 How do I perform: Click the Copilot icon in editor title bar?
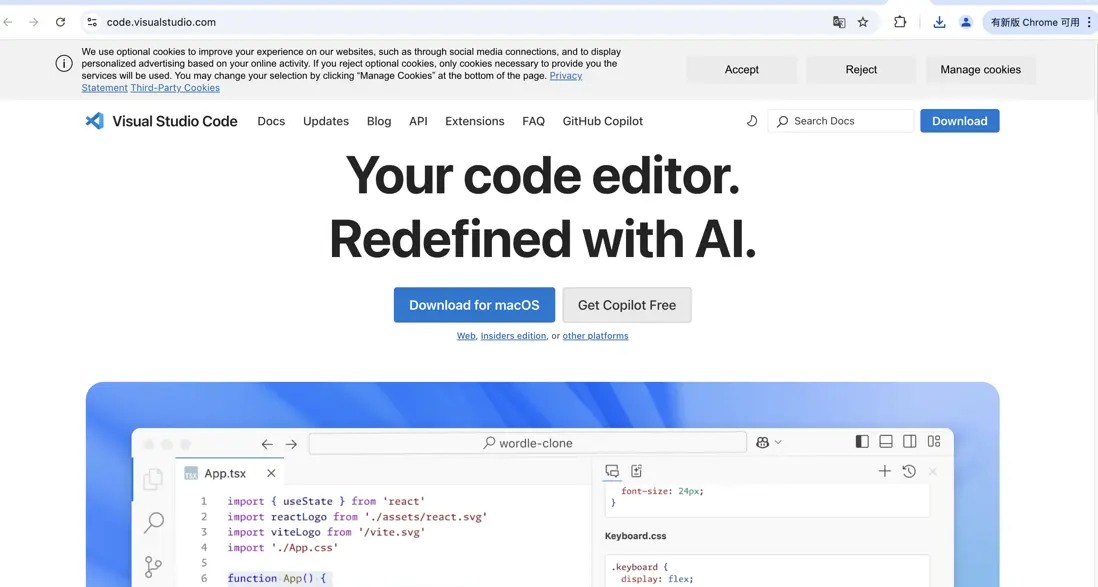point(763,442)
